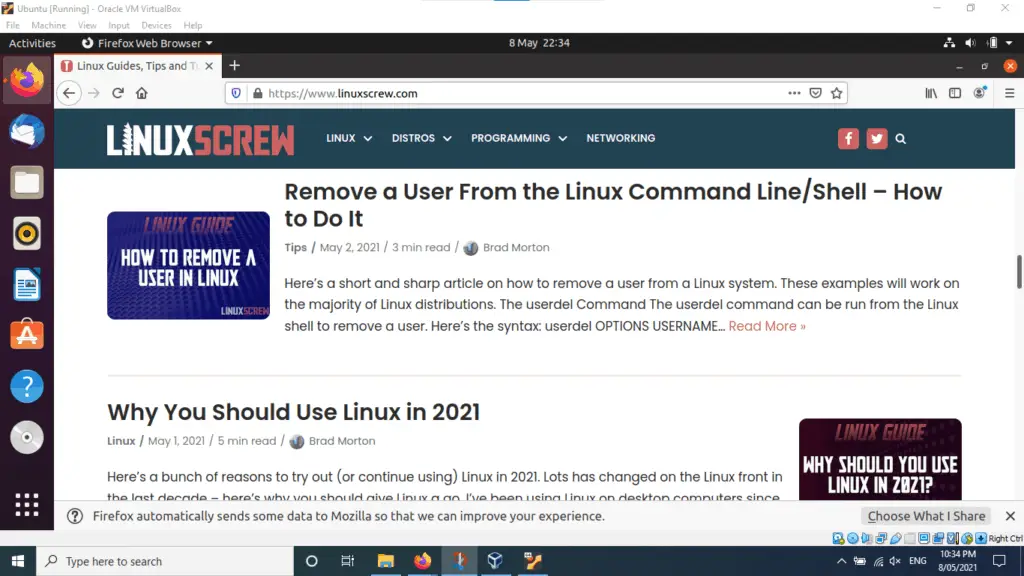Show tracking protection shield info
The image size is (1024, 576).
[x=236, y=93]
